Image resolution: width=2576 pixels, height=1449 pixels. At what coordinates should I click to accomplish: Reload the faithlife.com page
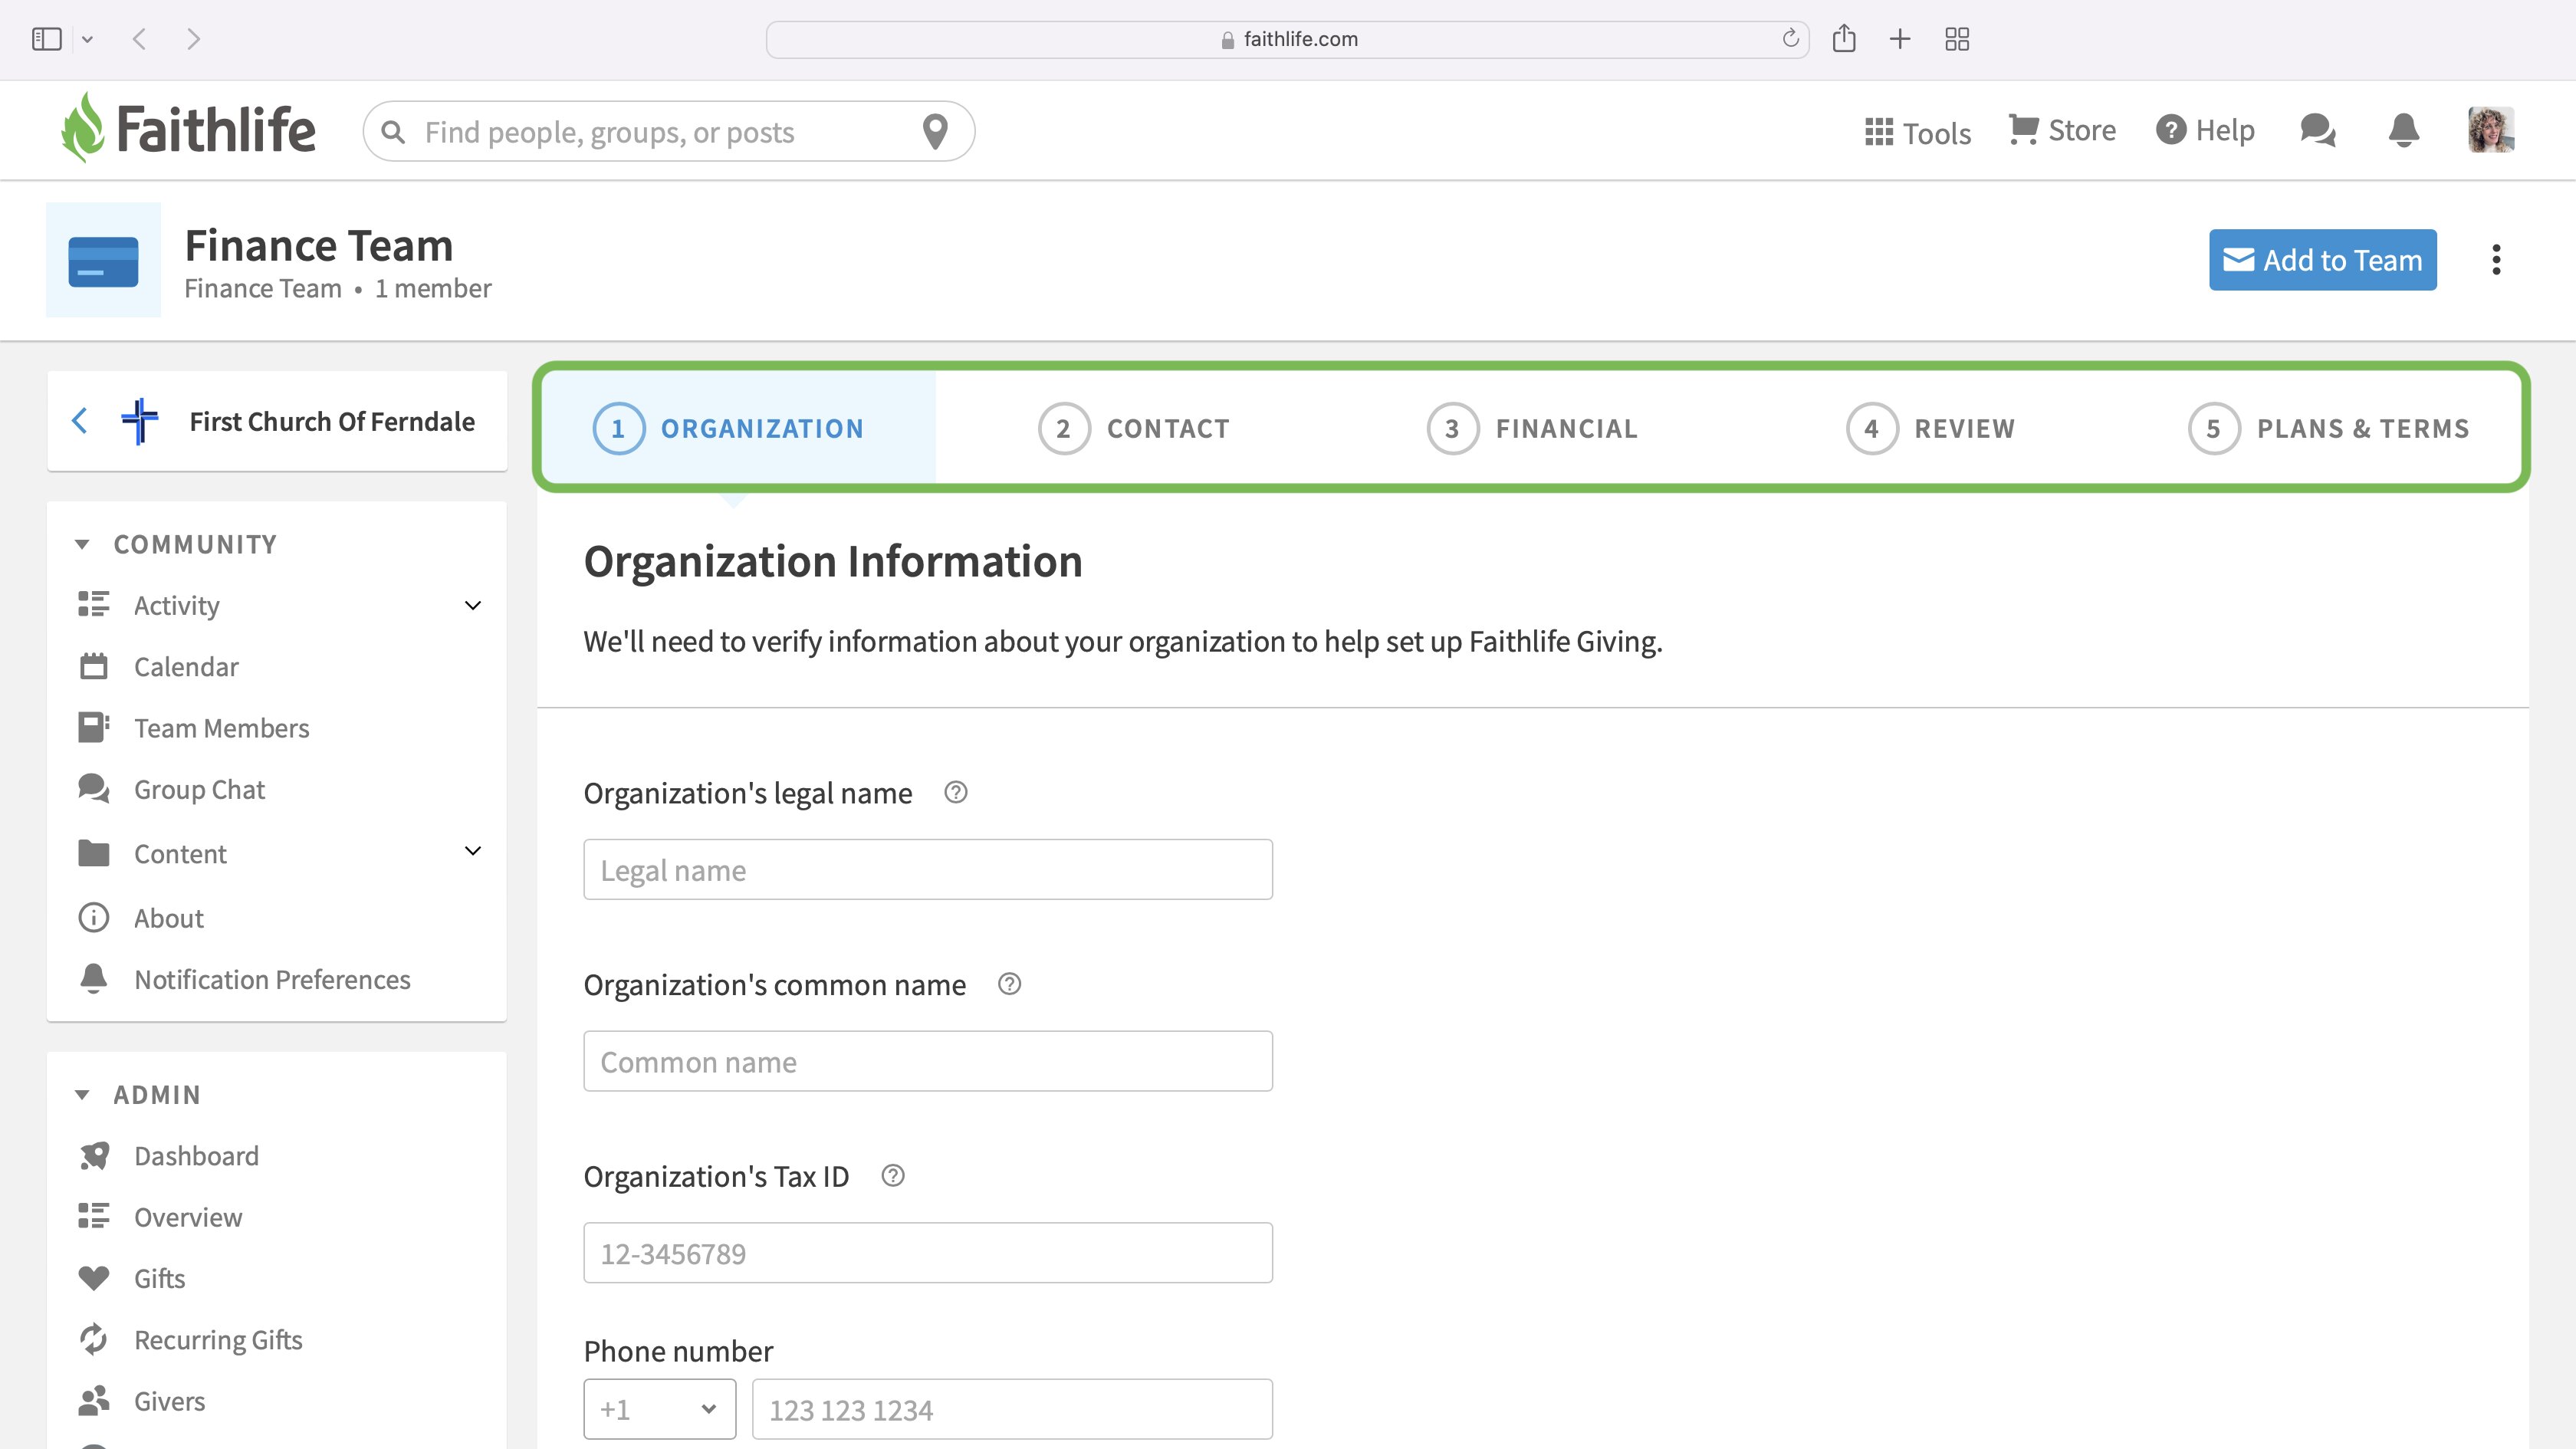[1790, 39]
